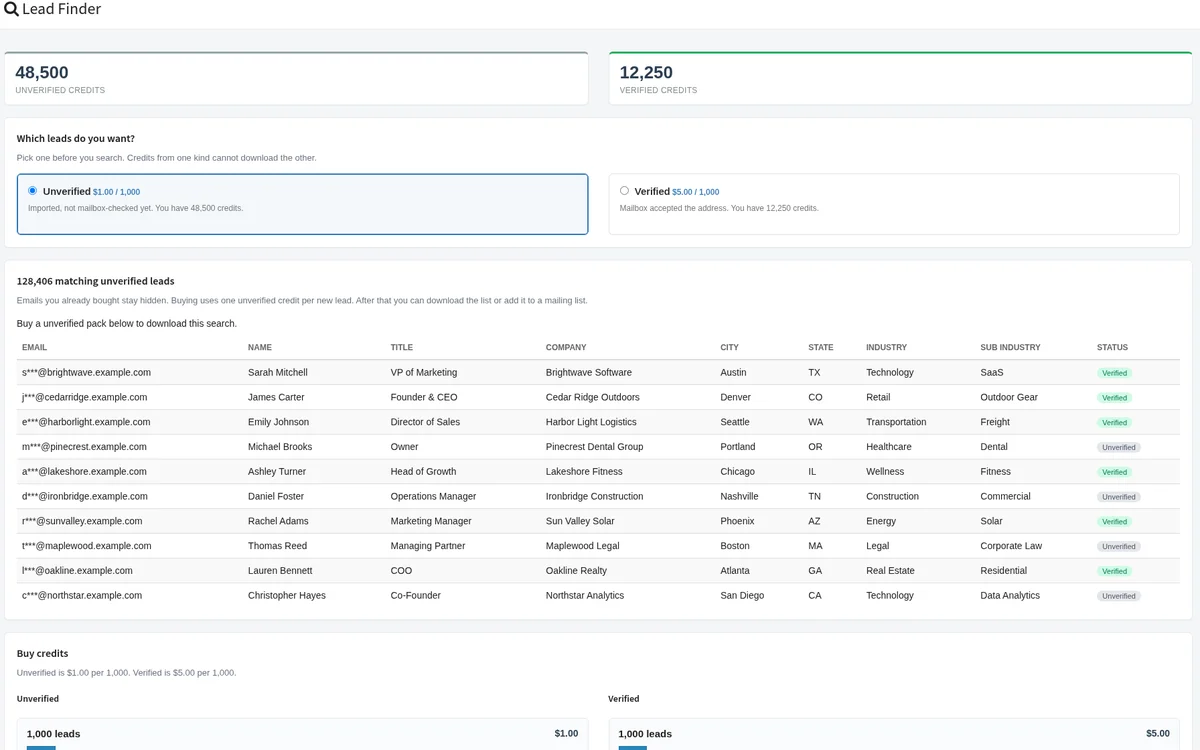Viewport: 1200px width, 750px height.
Task: Click the company Pinecrest Dental Group
Action: (595, 447)
